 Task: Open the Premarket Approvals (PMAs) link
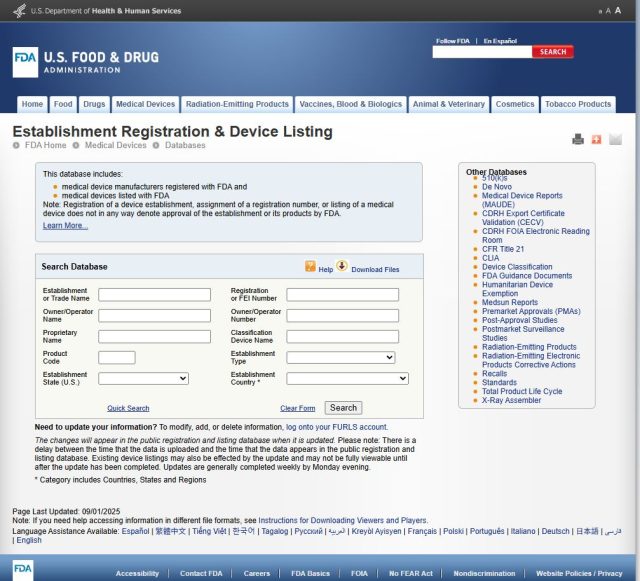tap(531, 312)
